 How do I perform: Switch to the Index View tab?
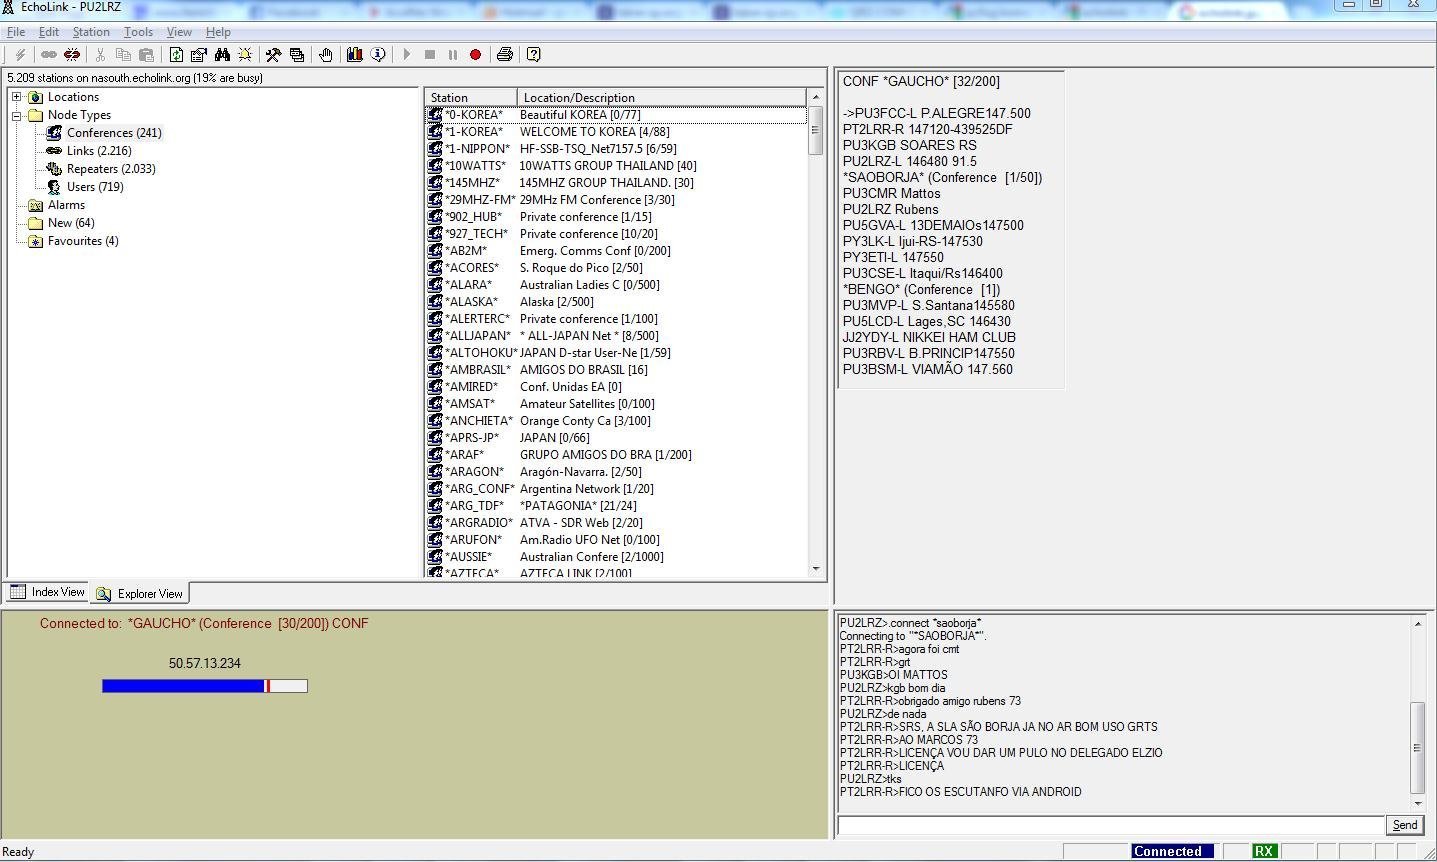48,592
